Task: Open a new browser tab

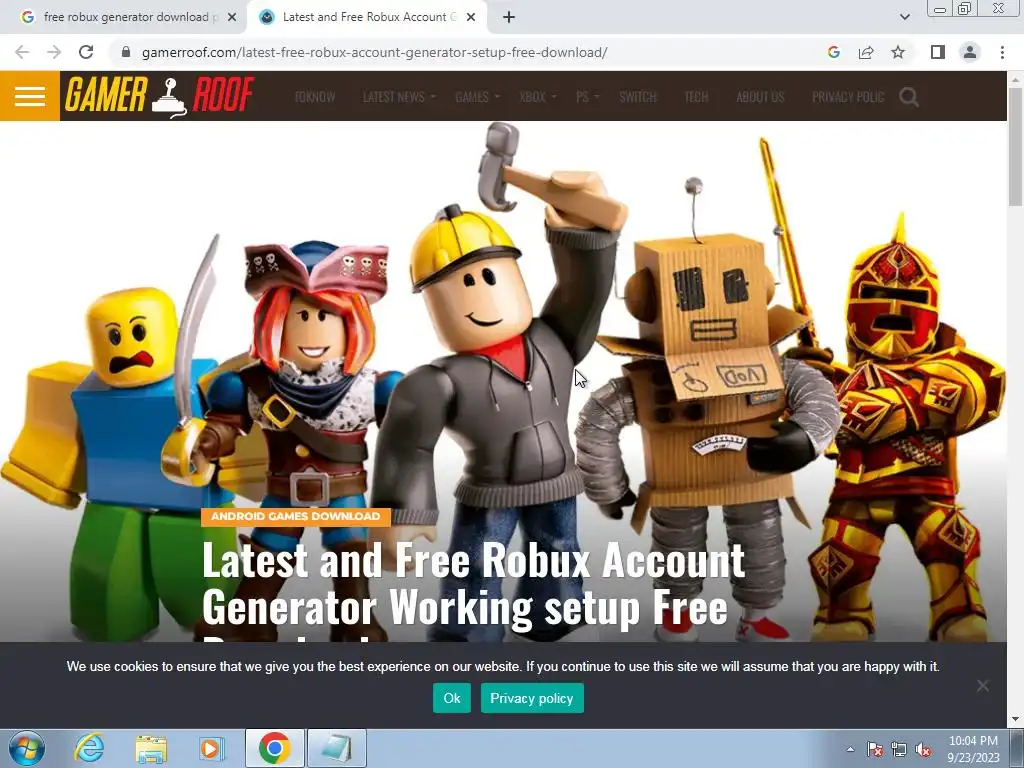Action: 509,17
